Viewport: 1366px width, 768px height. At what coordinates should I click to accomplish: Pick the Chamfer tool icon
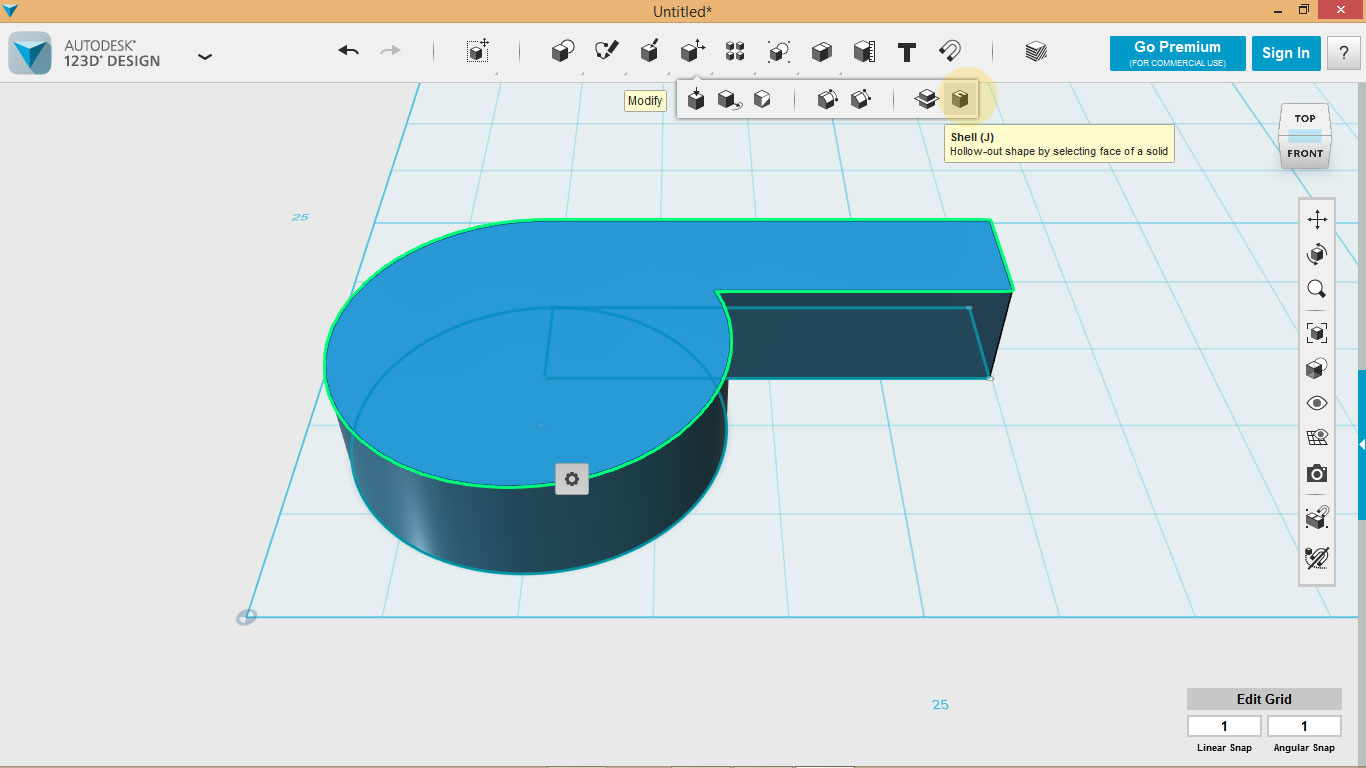[860, 99]
